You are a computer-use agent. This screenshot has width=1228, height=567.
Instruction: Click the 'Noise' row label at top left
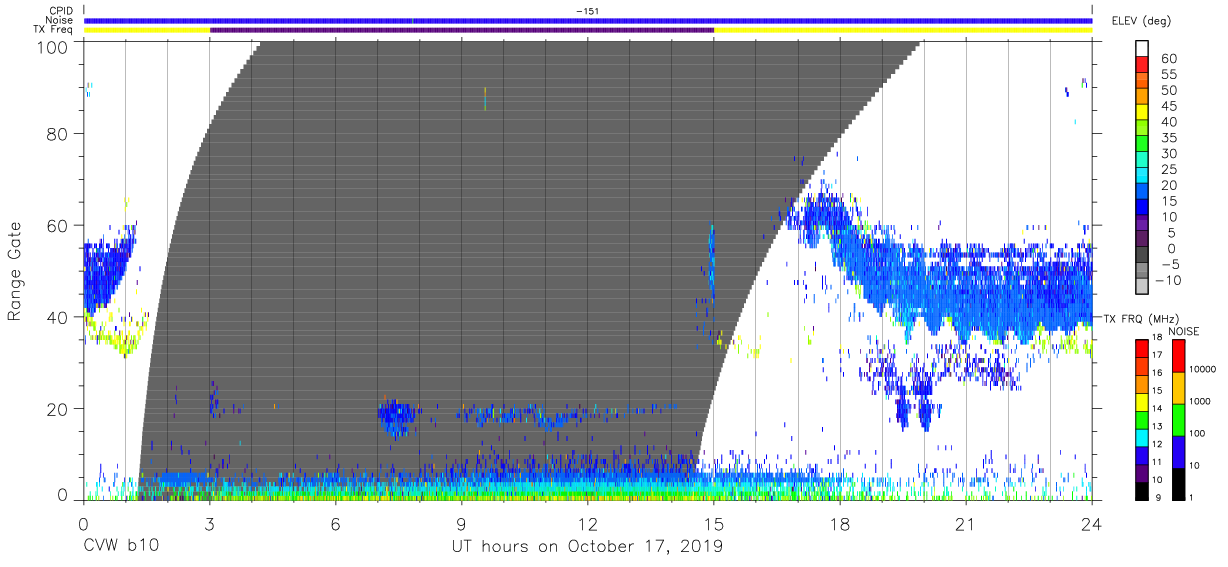coord(60,20)
